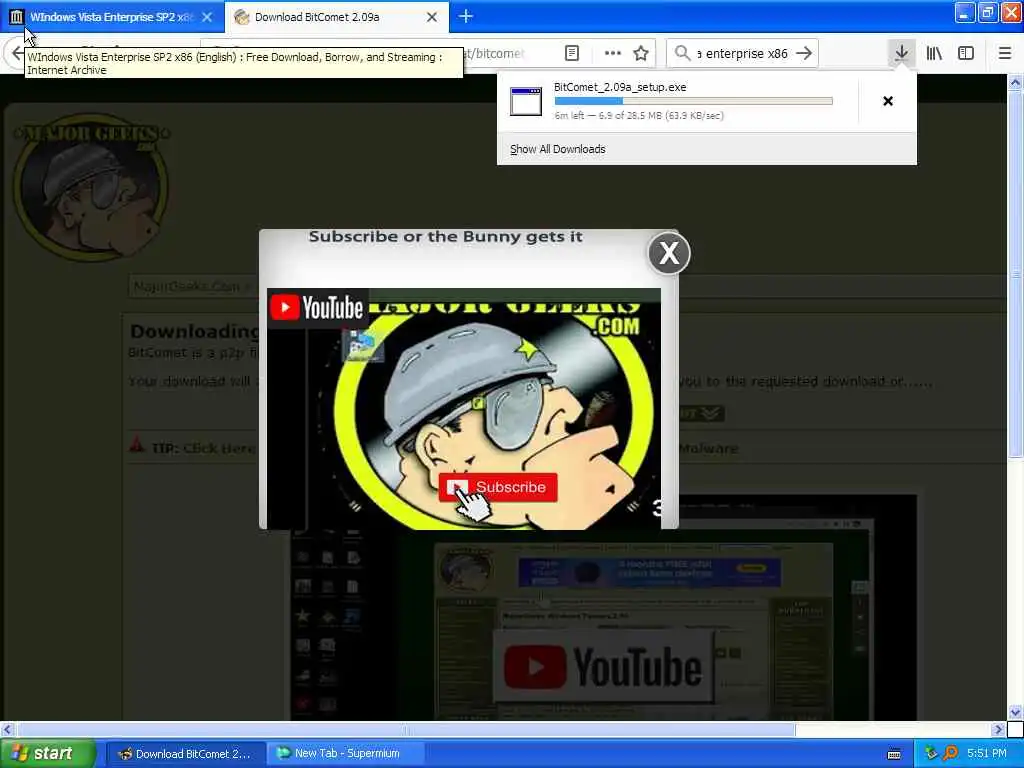Screen dimensions: 1024x768
Task: Click the BitComet setup file icon
Action: (x=526, y=101)
